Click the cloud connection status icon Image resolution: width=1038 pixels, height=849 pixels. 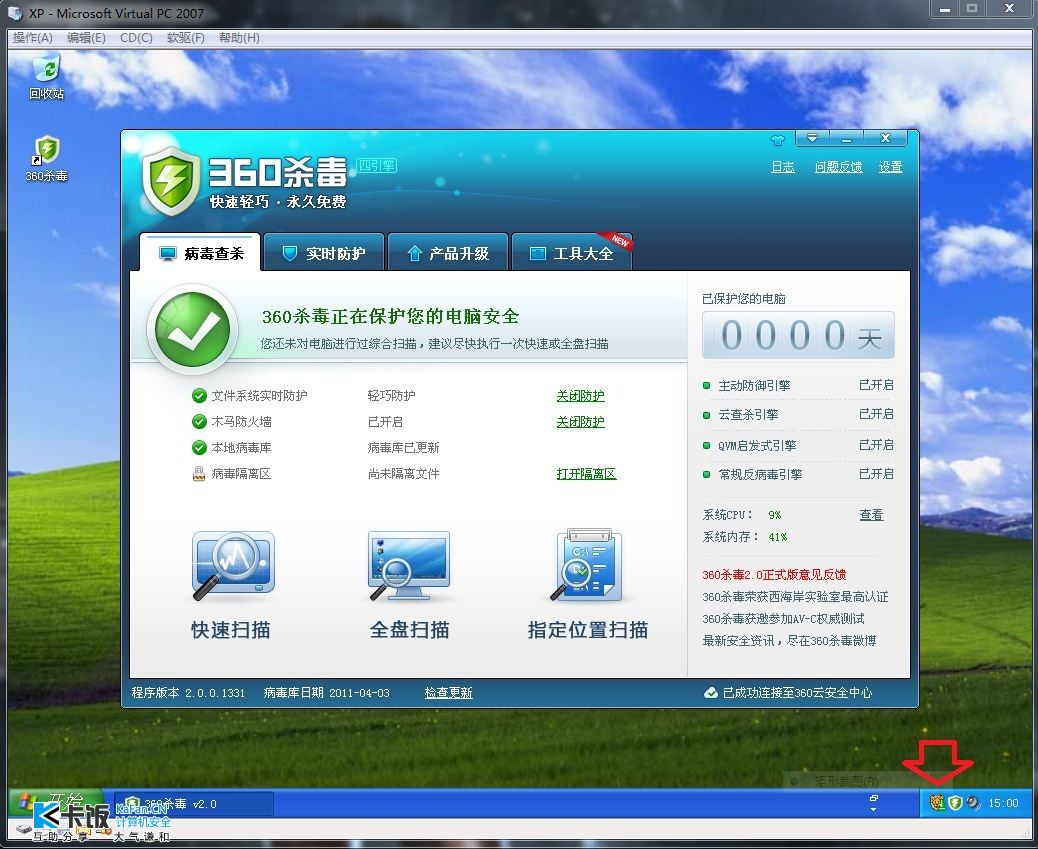pos(710,693)
